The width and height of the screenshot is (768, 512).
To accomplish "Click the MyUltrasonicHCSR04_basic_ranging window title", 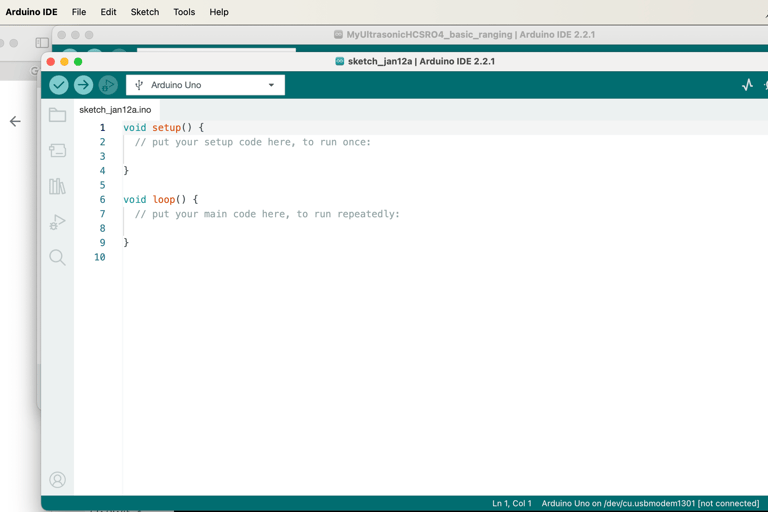I will (471, 35).
